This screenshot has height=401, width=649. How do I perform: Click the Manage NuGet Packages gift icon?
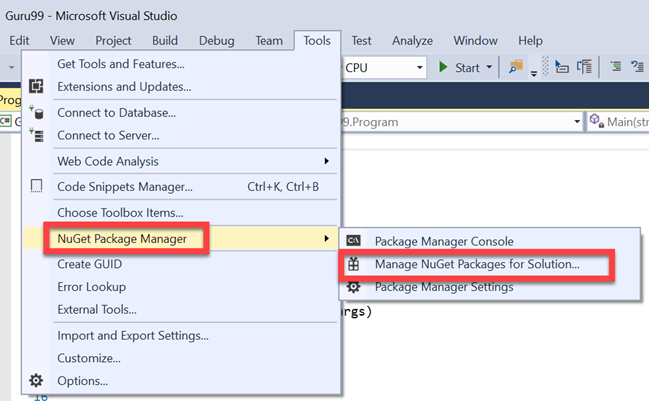click(x=353, y=265)
